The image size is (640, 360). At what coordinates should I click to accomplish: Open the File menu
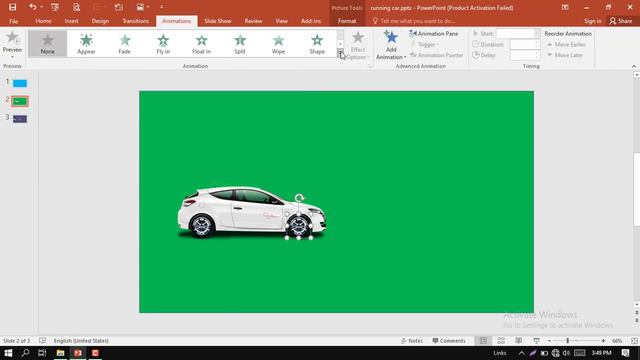click(x=13, y=21)
